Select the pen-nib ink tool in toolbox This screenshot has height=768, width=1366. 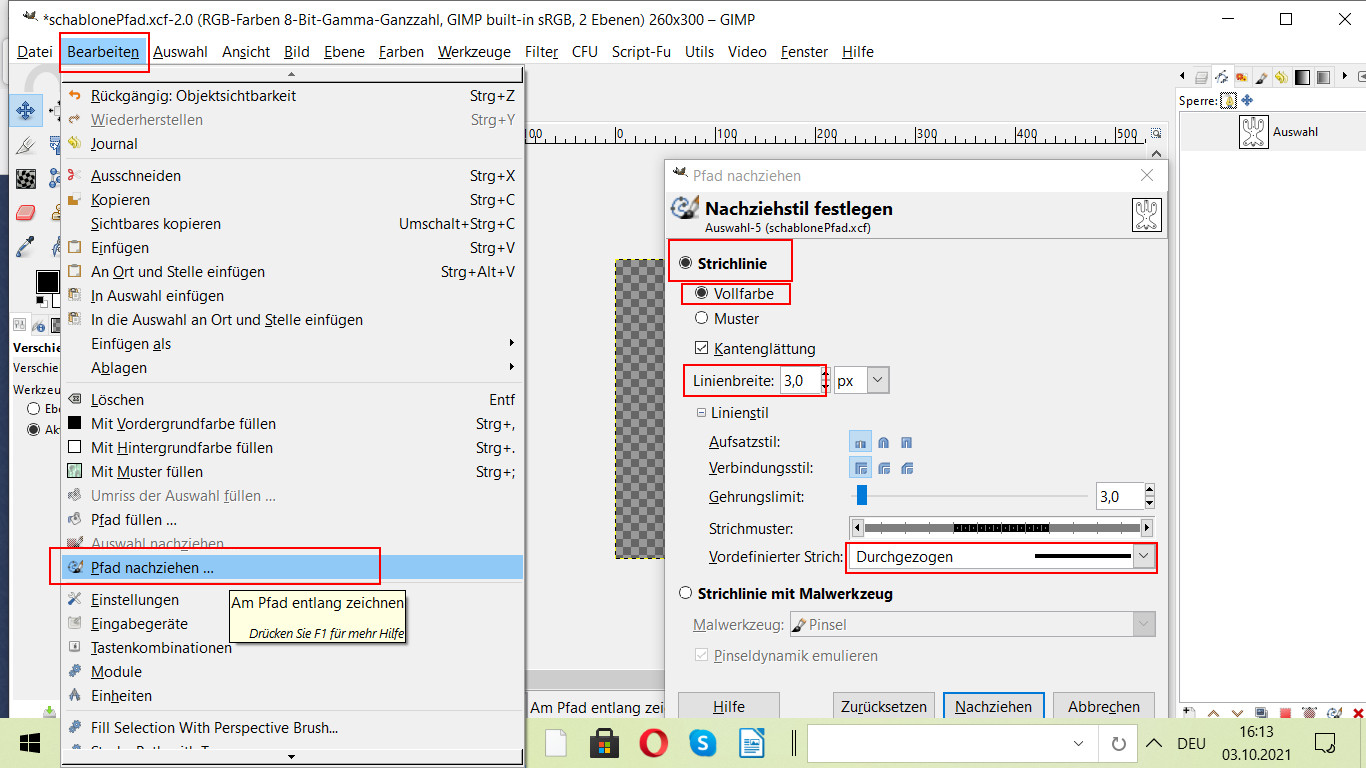(x=26, y=145)
